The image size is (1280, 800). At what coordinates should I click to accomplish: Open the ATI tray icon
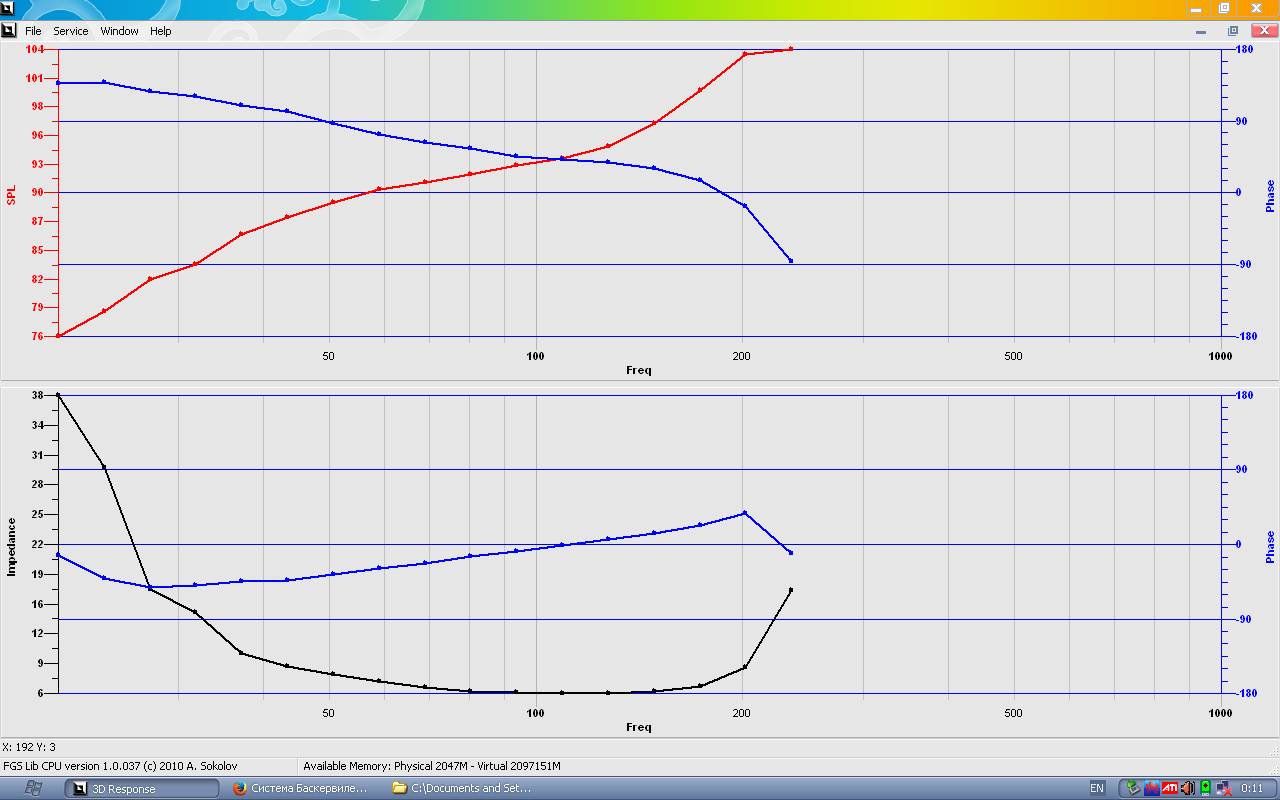pos(1169,788)
